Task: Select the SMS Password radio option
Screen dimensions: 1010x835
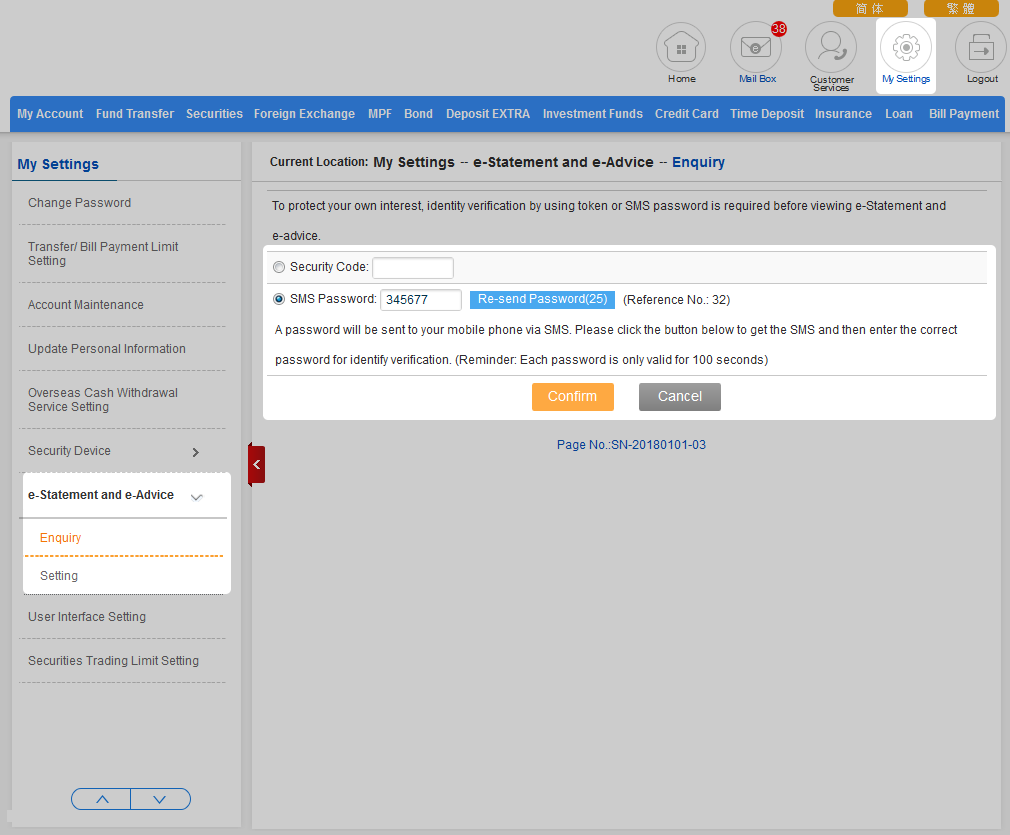Action: point(279,299)
